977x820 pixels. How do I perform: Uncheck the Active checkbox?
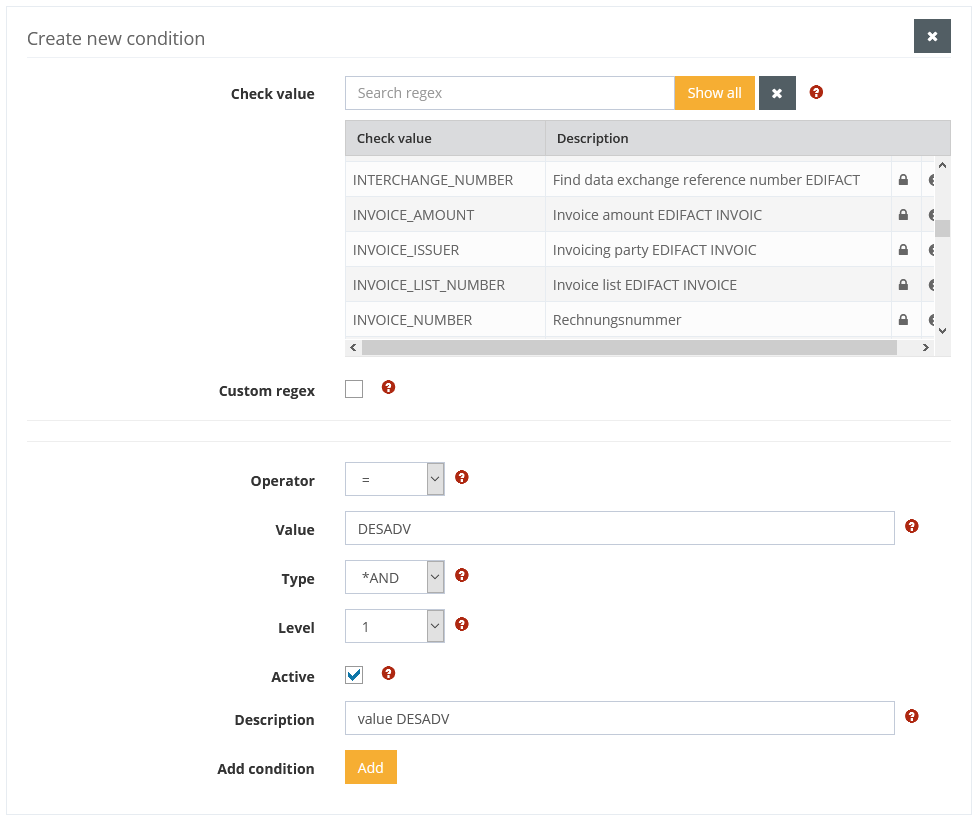point(354,676)
